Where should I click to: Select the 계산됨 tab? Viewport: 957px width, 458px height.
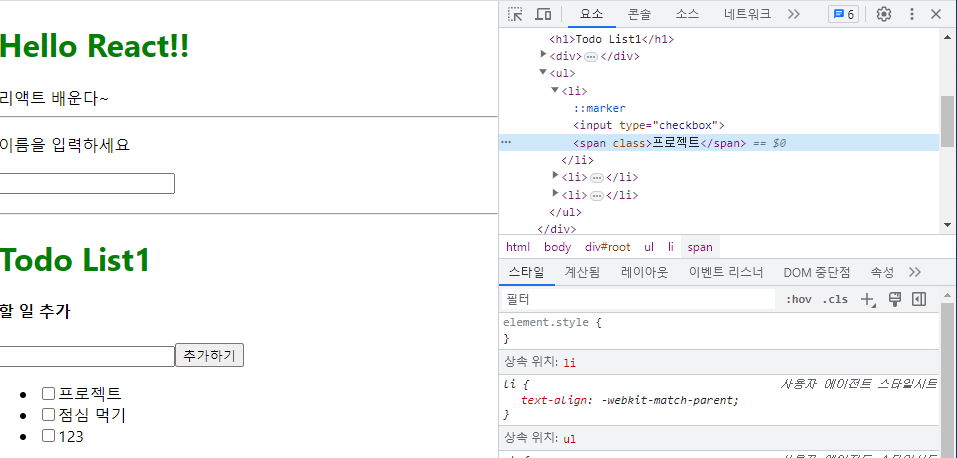click(582, 272)
